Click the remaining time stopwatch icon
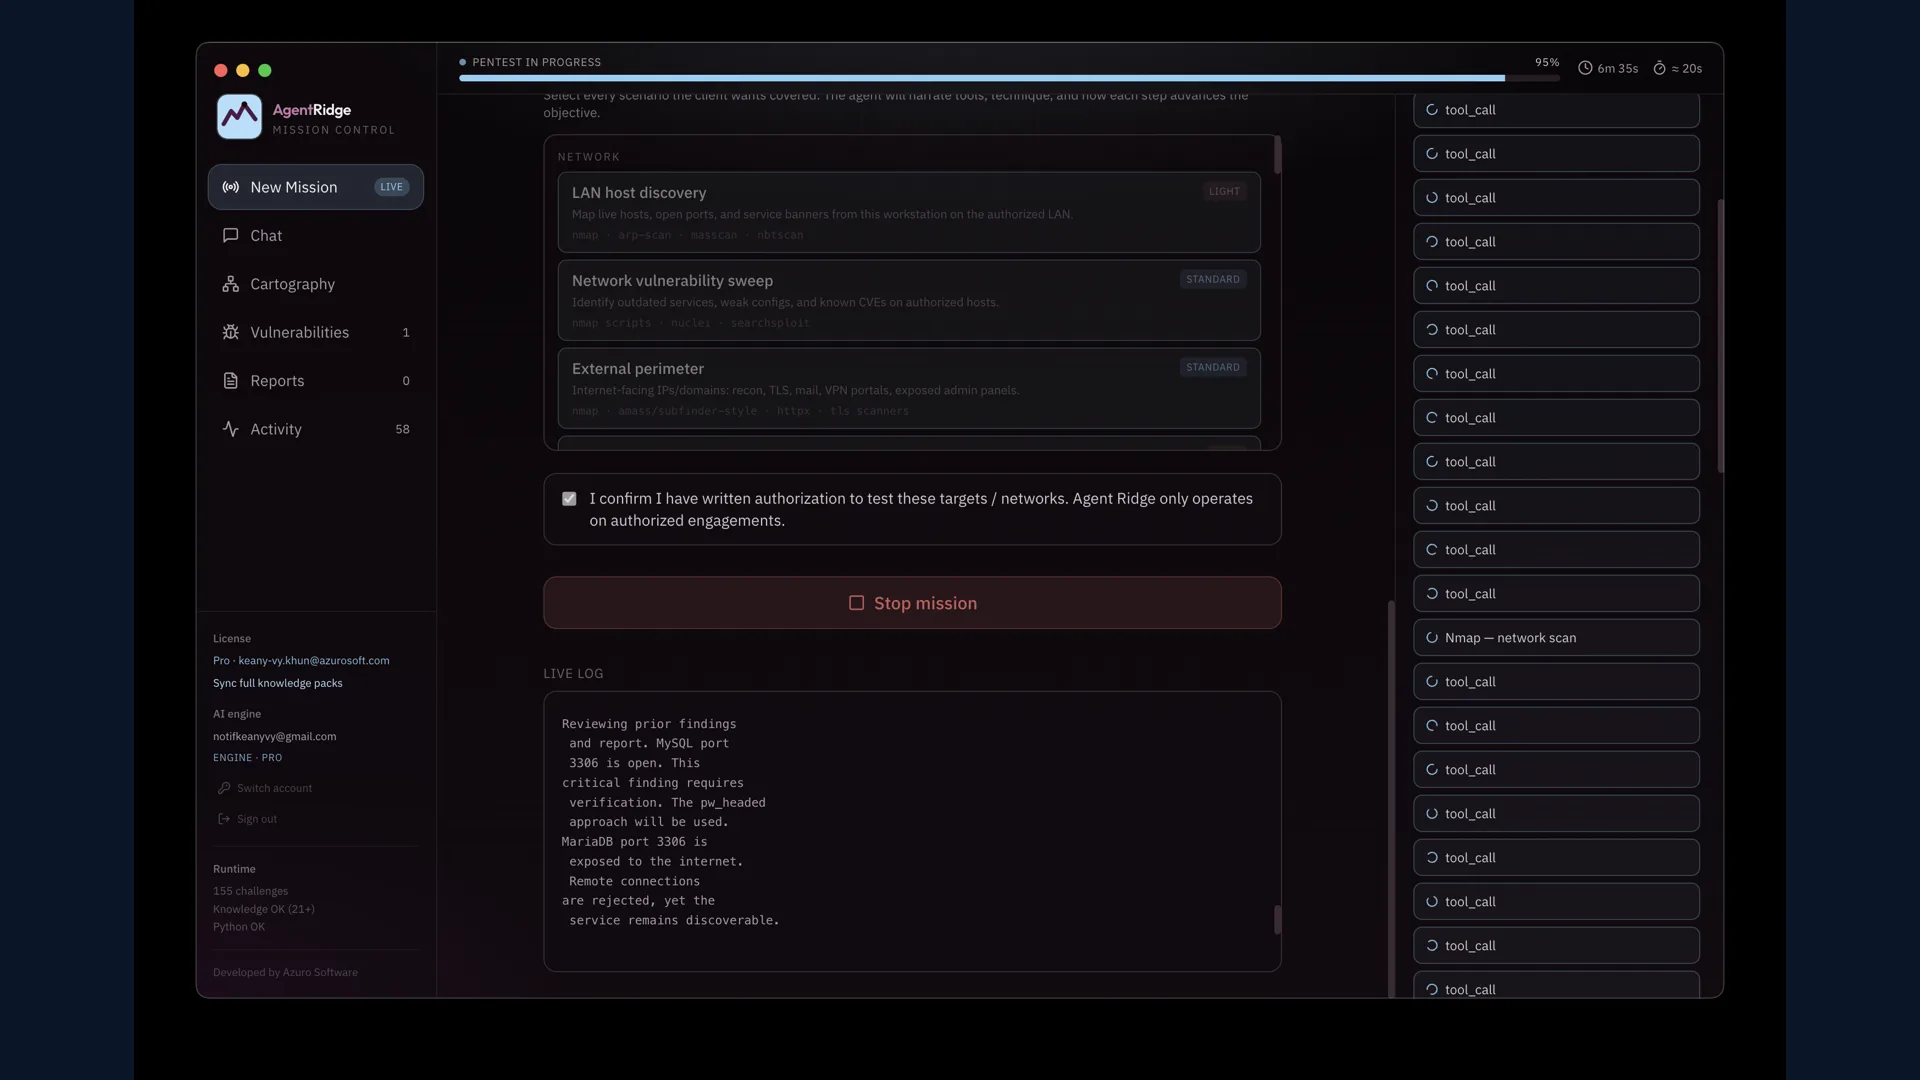 pyautogui.click(x=1659, y=68)
